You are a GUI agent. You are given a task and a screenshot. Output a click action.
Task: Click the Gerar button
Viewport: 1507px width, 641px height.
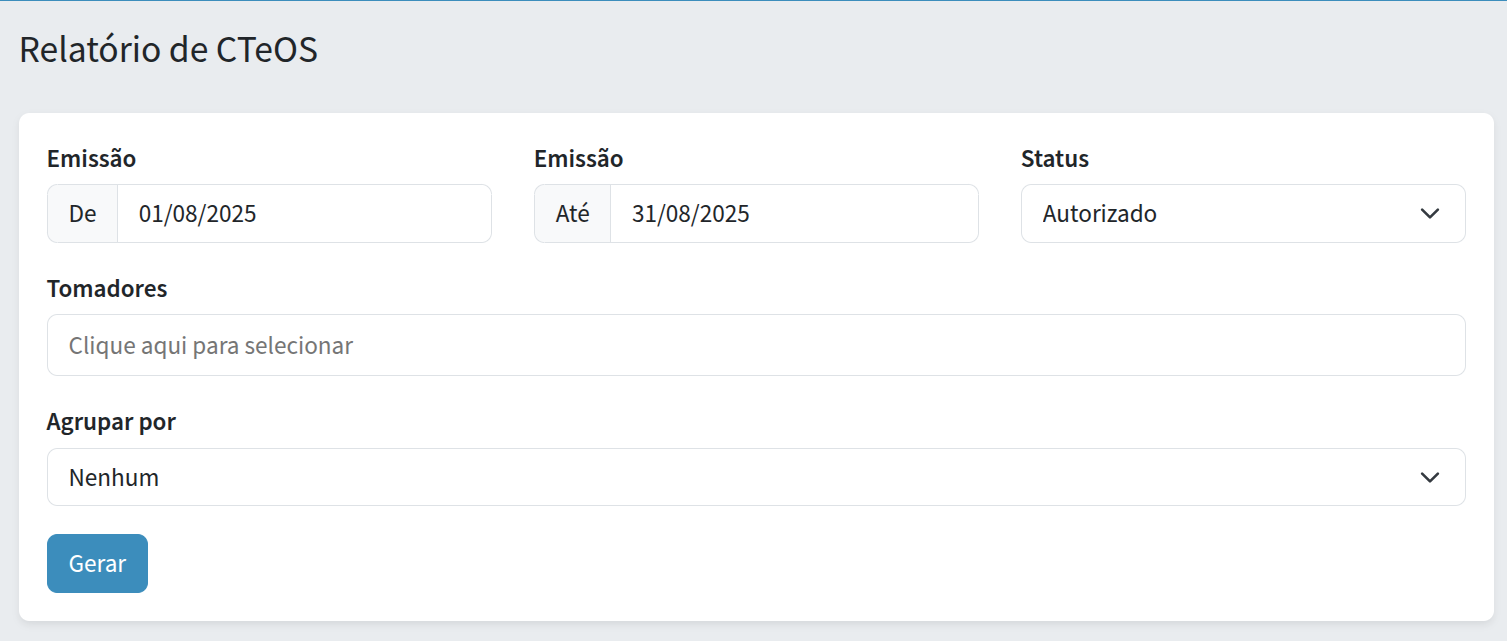coord(97,563)
